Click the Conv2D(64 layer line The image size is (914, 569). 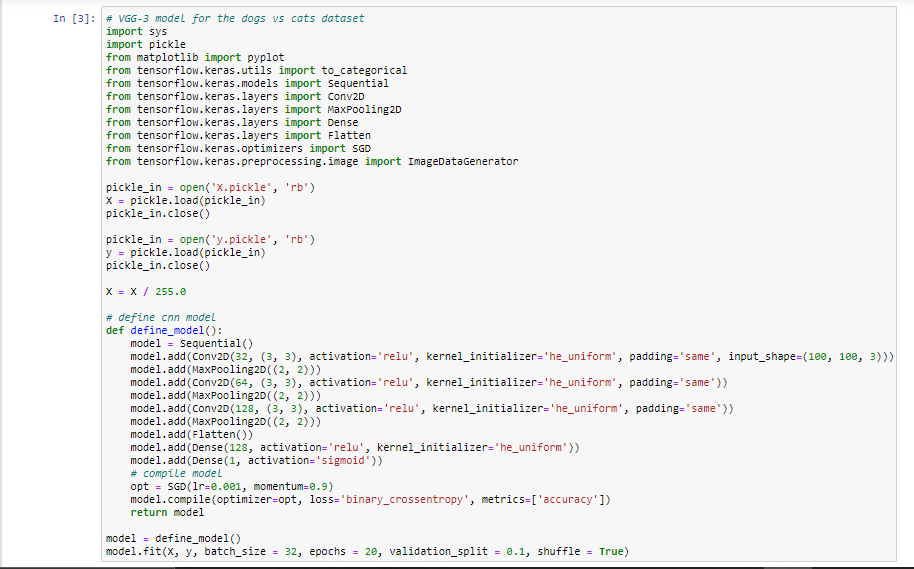pyautogui.click(x=429, y=382)
